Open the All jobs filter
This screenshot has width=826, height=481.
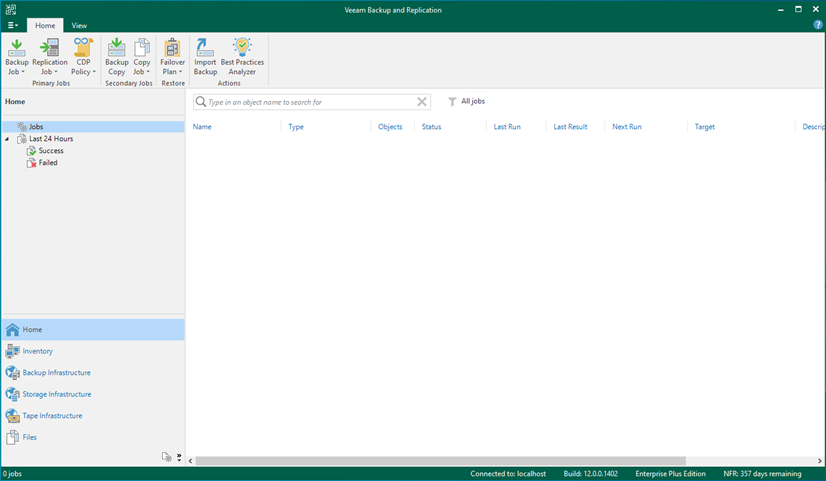tap(466, 101)
